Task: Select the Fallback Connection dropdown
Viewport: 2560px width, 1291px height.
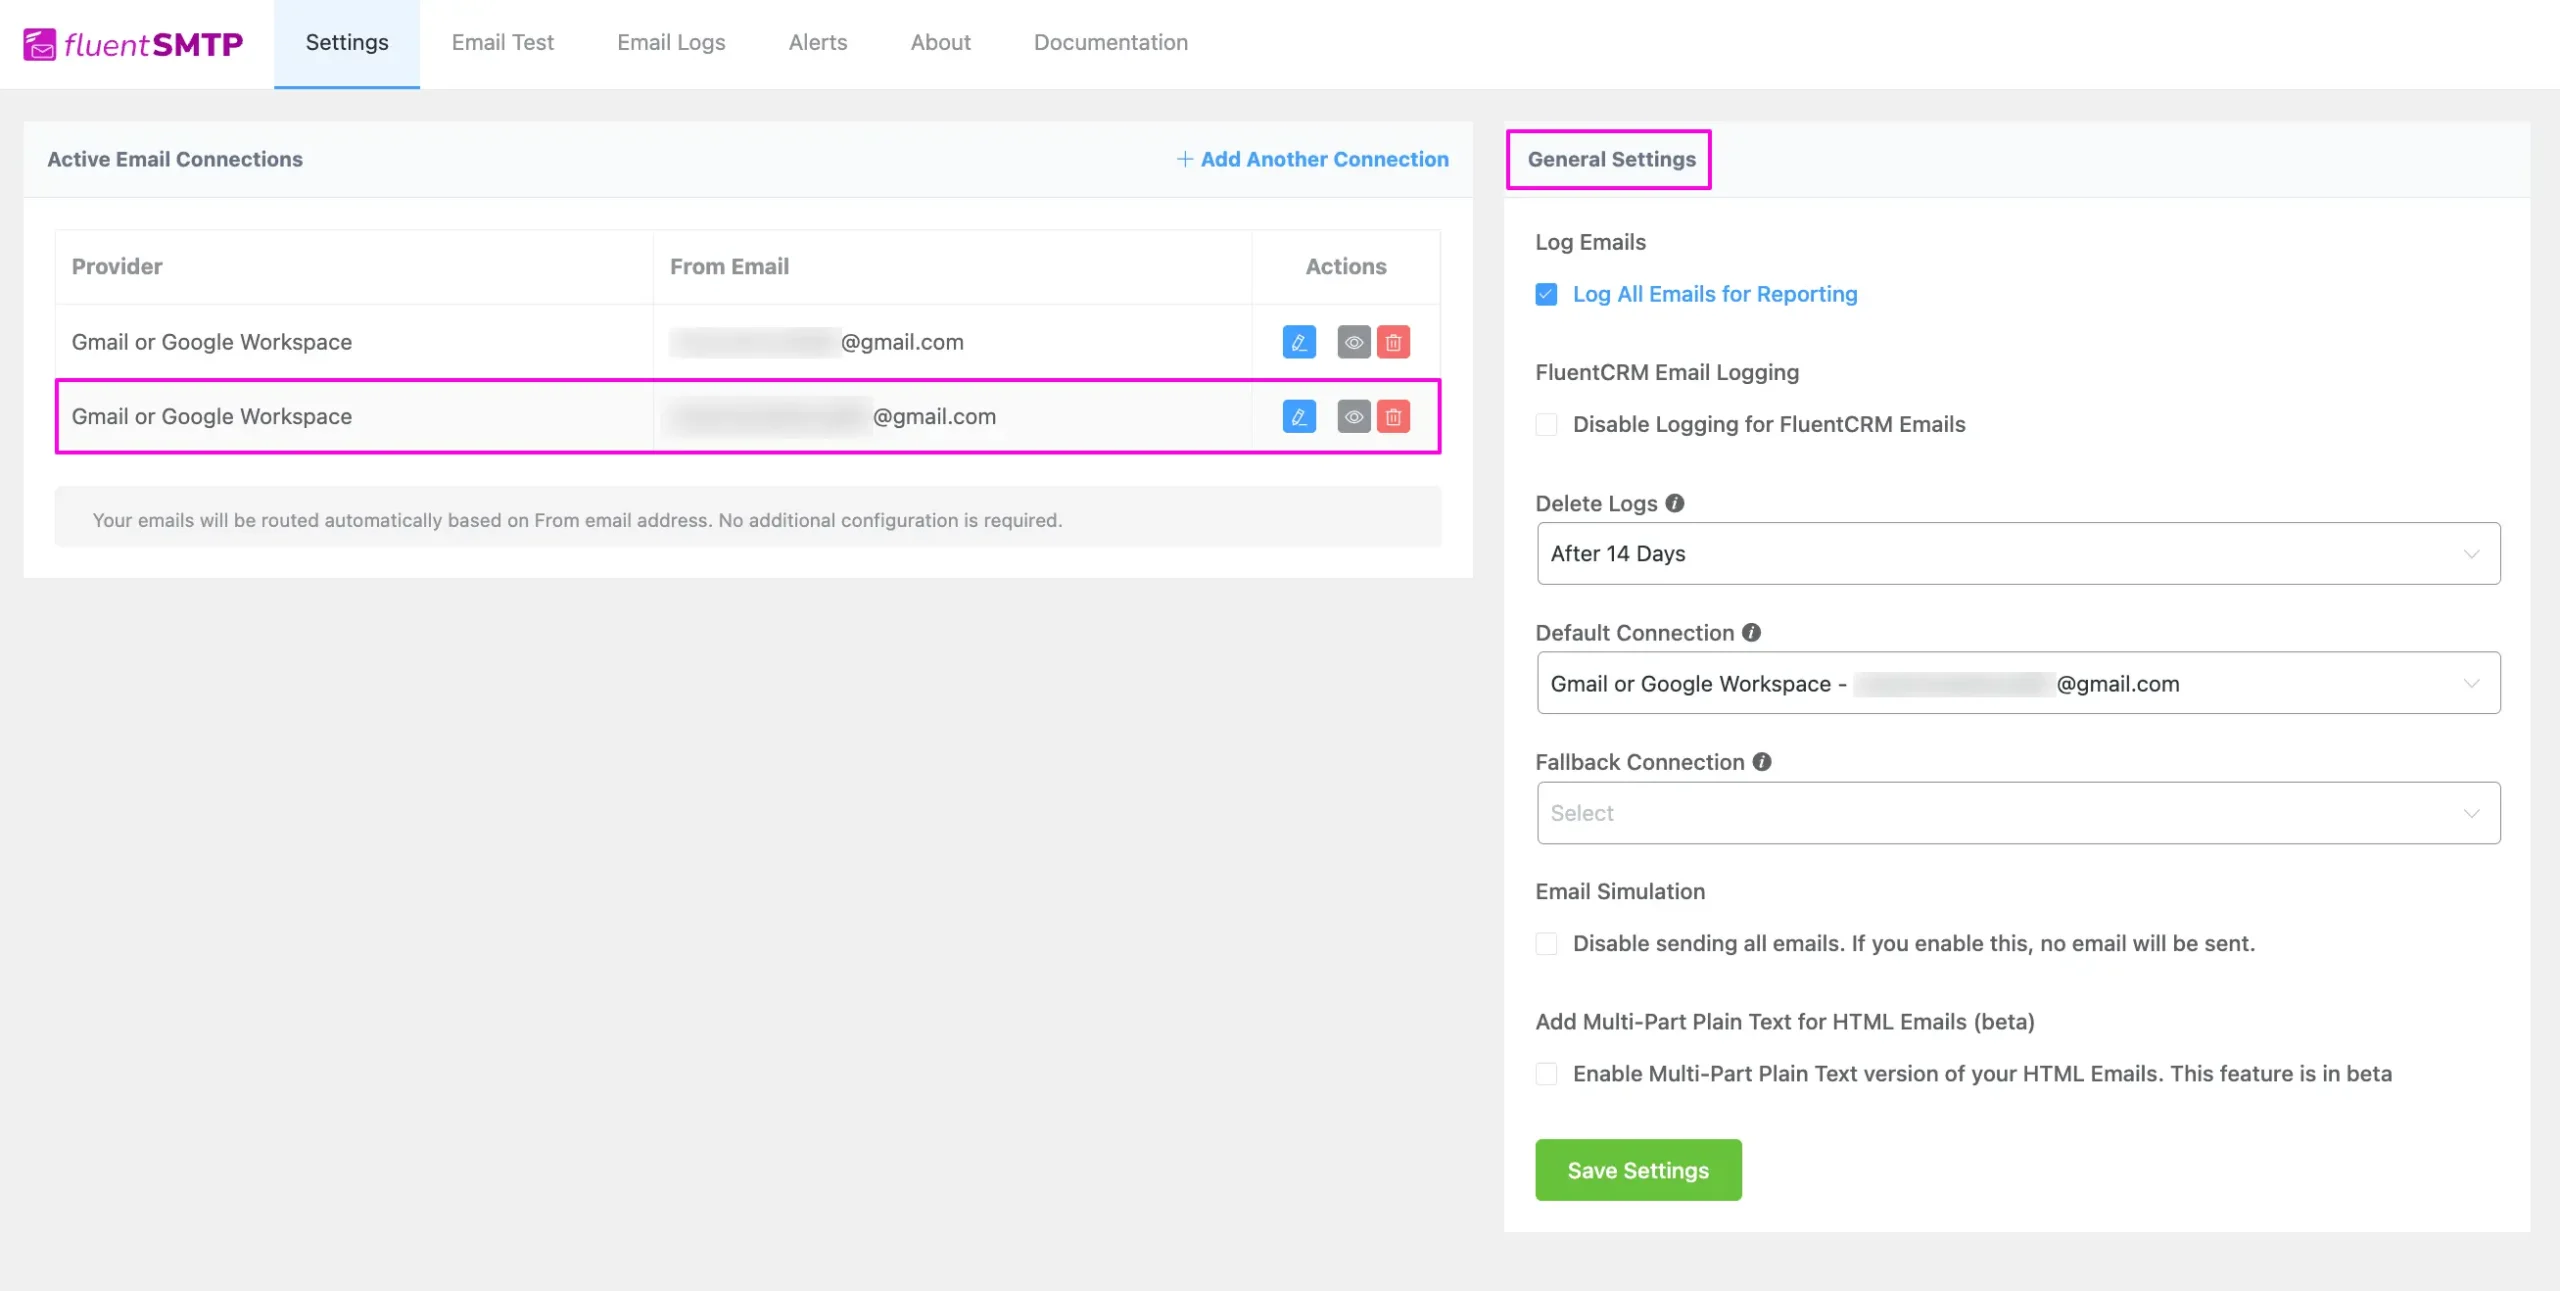Action: (x=2015, y=812)
